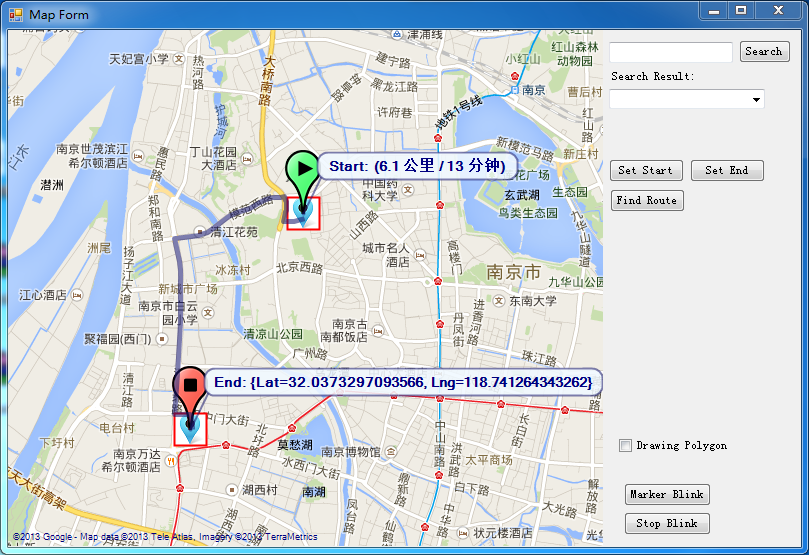Image resolution: width=809 pixels, height=555 pixels.
Task: Click the 南京市 city label
Action: tap(513, 272)
